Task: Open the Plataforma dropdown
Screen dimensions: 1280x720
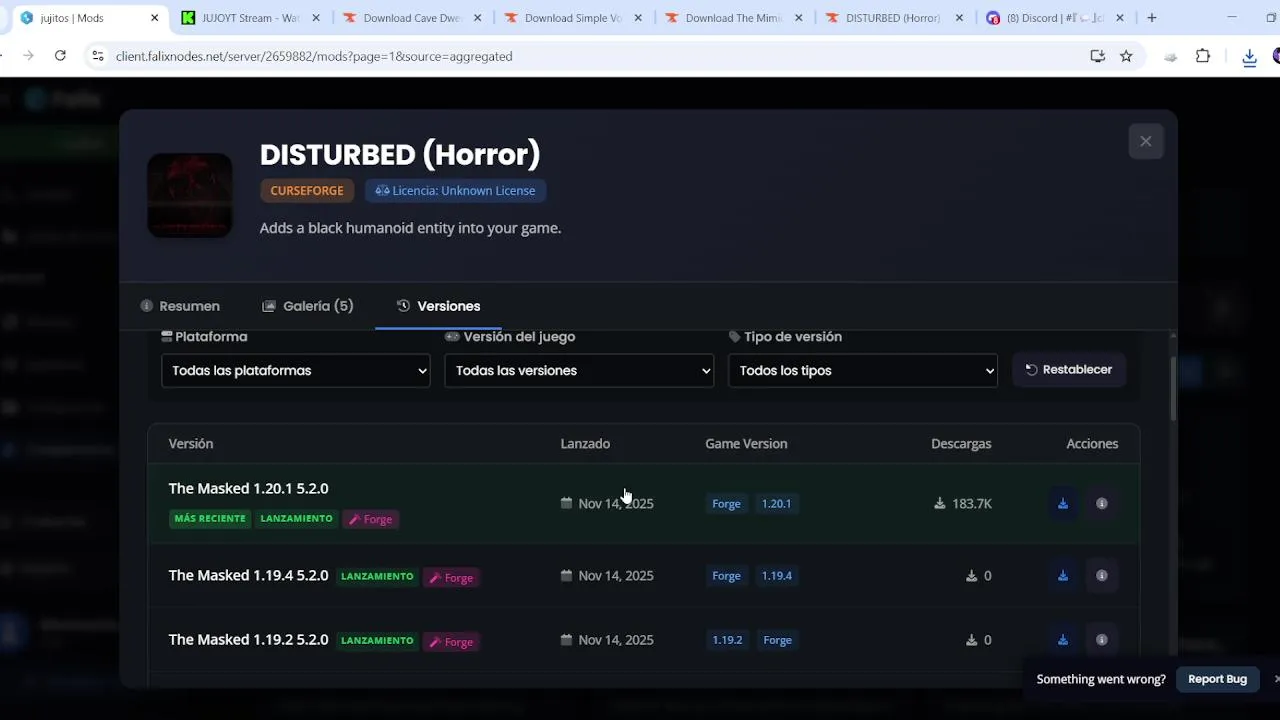Action: [x=296, y=371]
